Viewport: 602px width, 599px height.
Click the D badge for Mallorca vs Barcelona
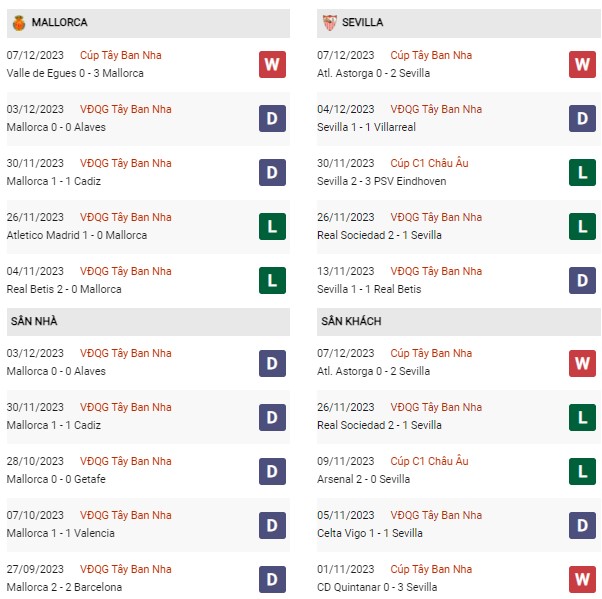click(272, 579)
